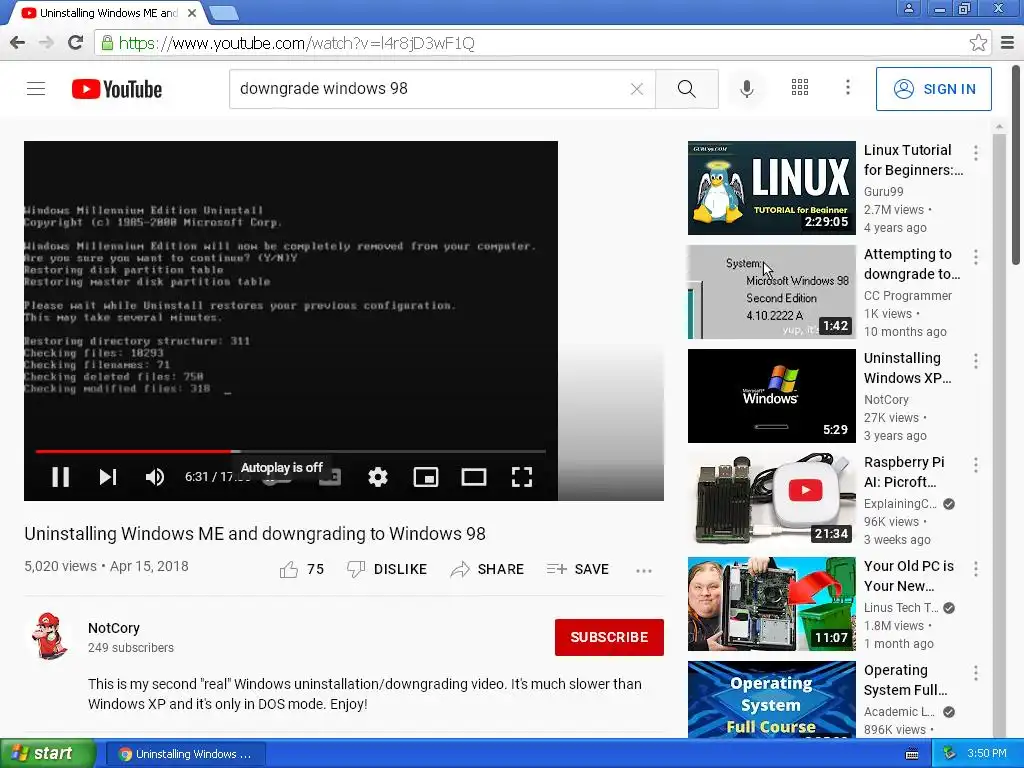Clear search text with the X icon
This screenshot has width=1024, height=768.
click(637, 89)
